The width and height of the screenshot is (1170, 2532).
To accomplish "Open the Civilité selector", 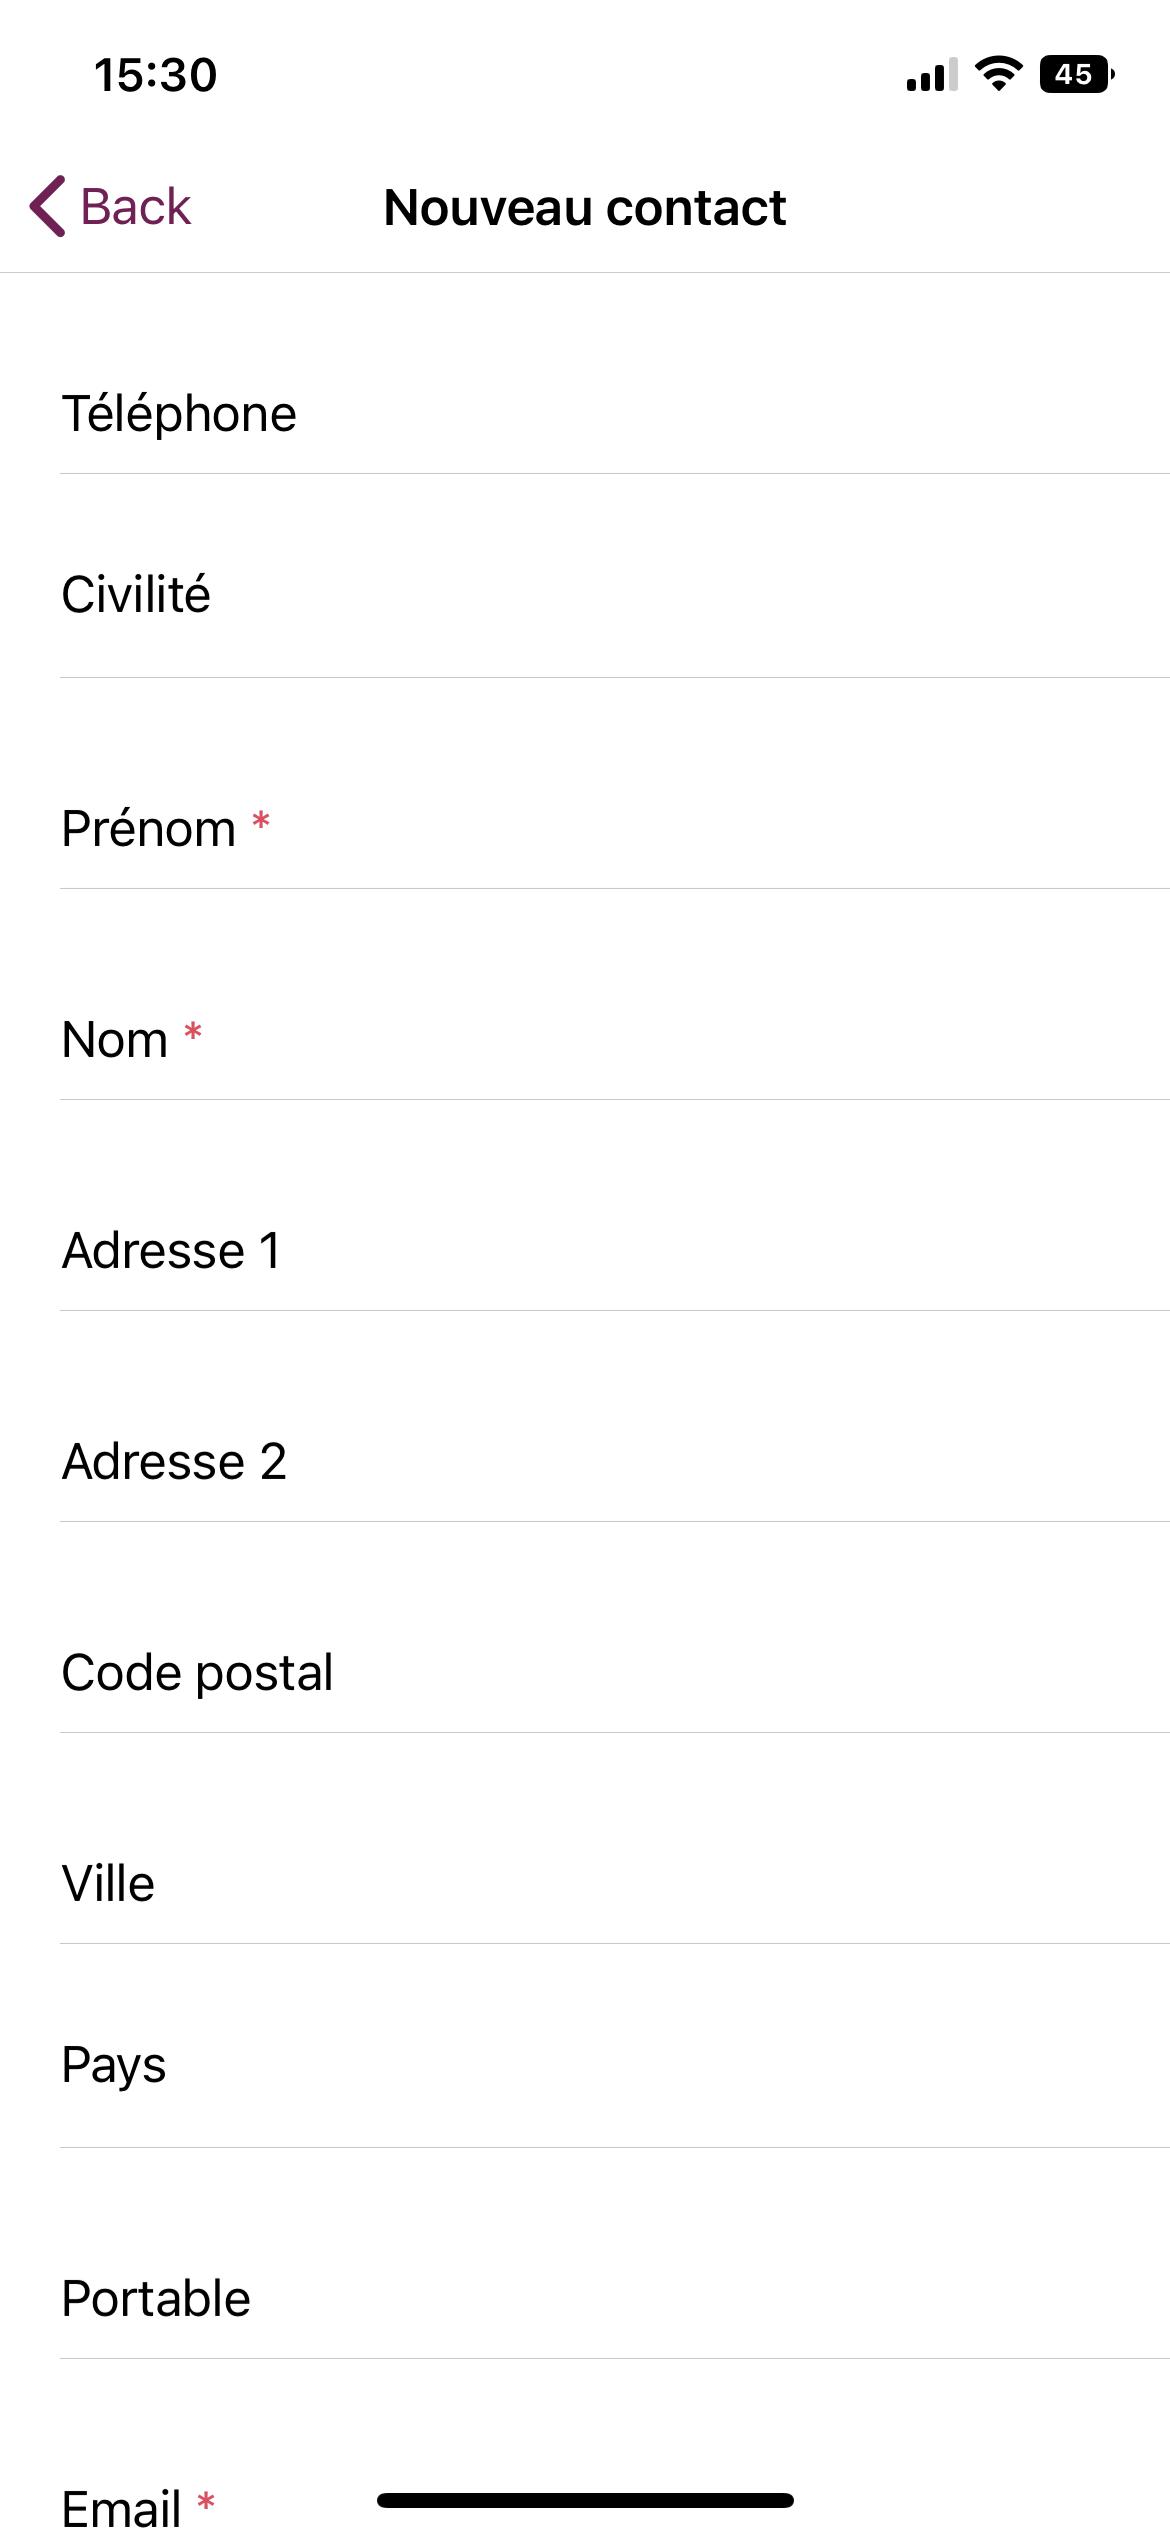I will pos(615,594).
